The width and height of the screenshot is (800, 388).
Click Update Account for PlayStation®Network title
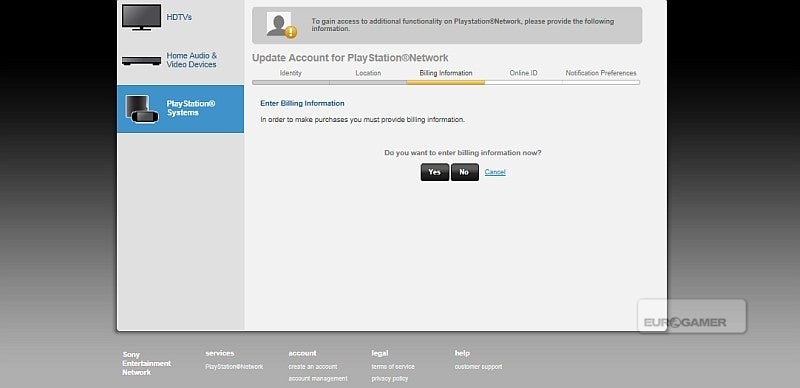351,58
